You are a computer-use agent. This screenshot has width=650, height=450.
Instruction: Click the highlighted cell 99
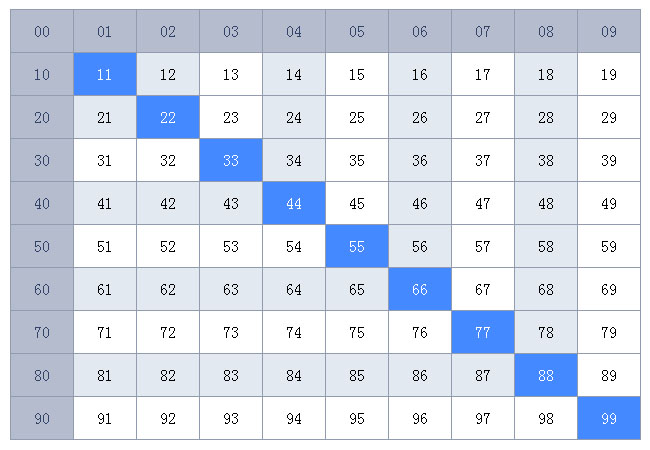(609, 419)
